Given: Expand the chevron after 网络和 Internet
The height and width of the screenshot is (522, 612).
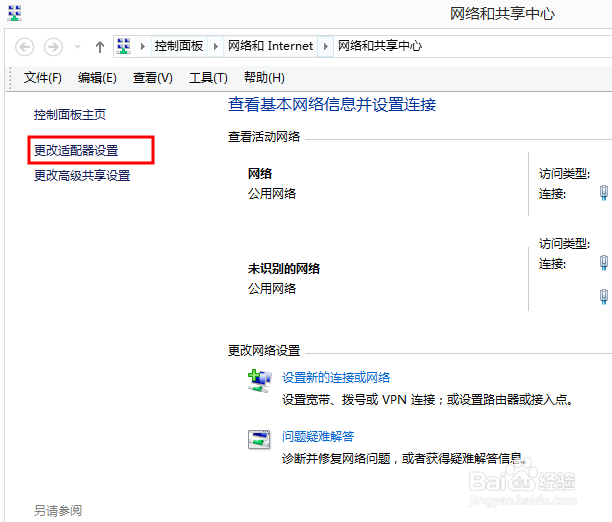Looking at the screenshot, I should (x=326, y=46).
